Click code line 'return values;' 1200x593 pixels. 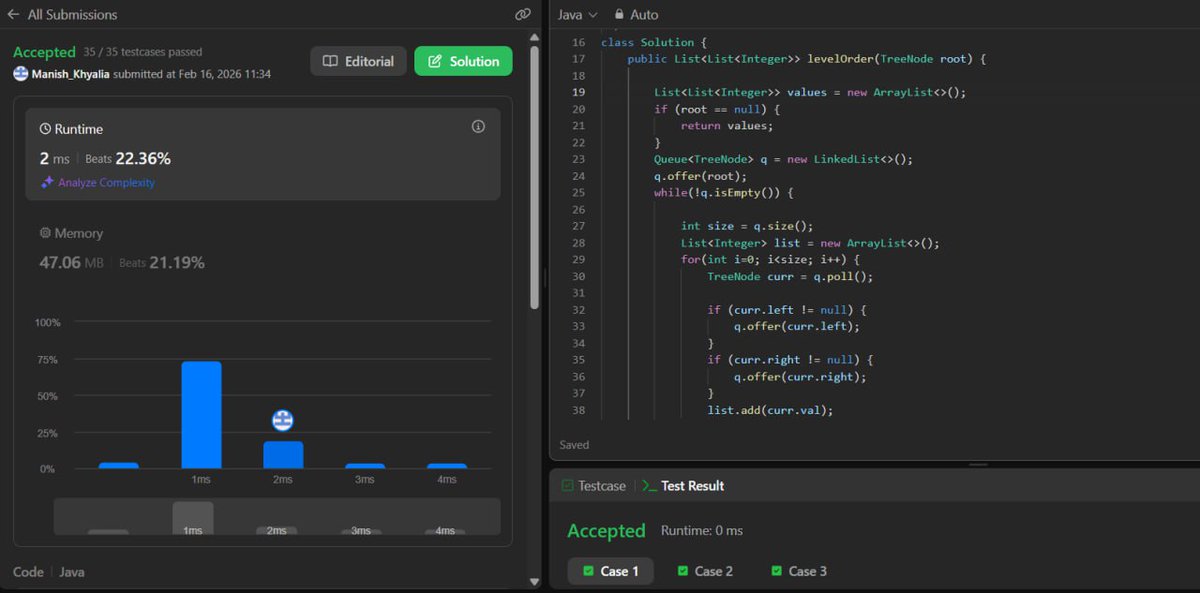click(x=727, y=126)
